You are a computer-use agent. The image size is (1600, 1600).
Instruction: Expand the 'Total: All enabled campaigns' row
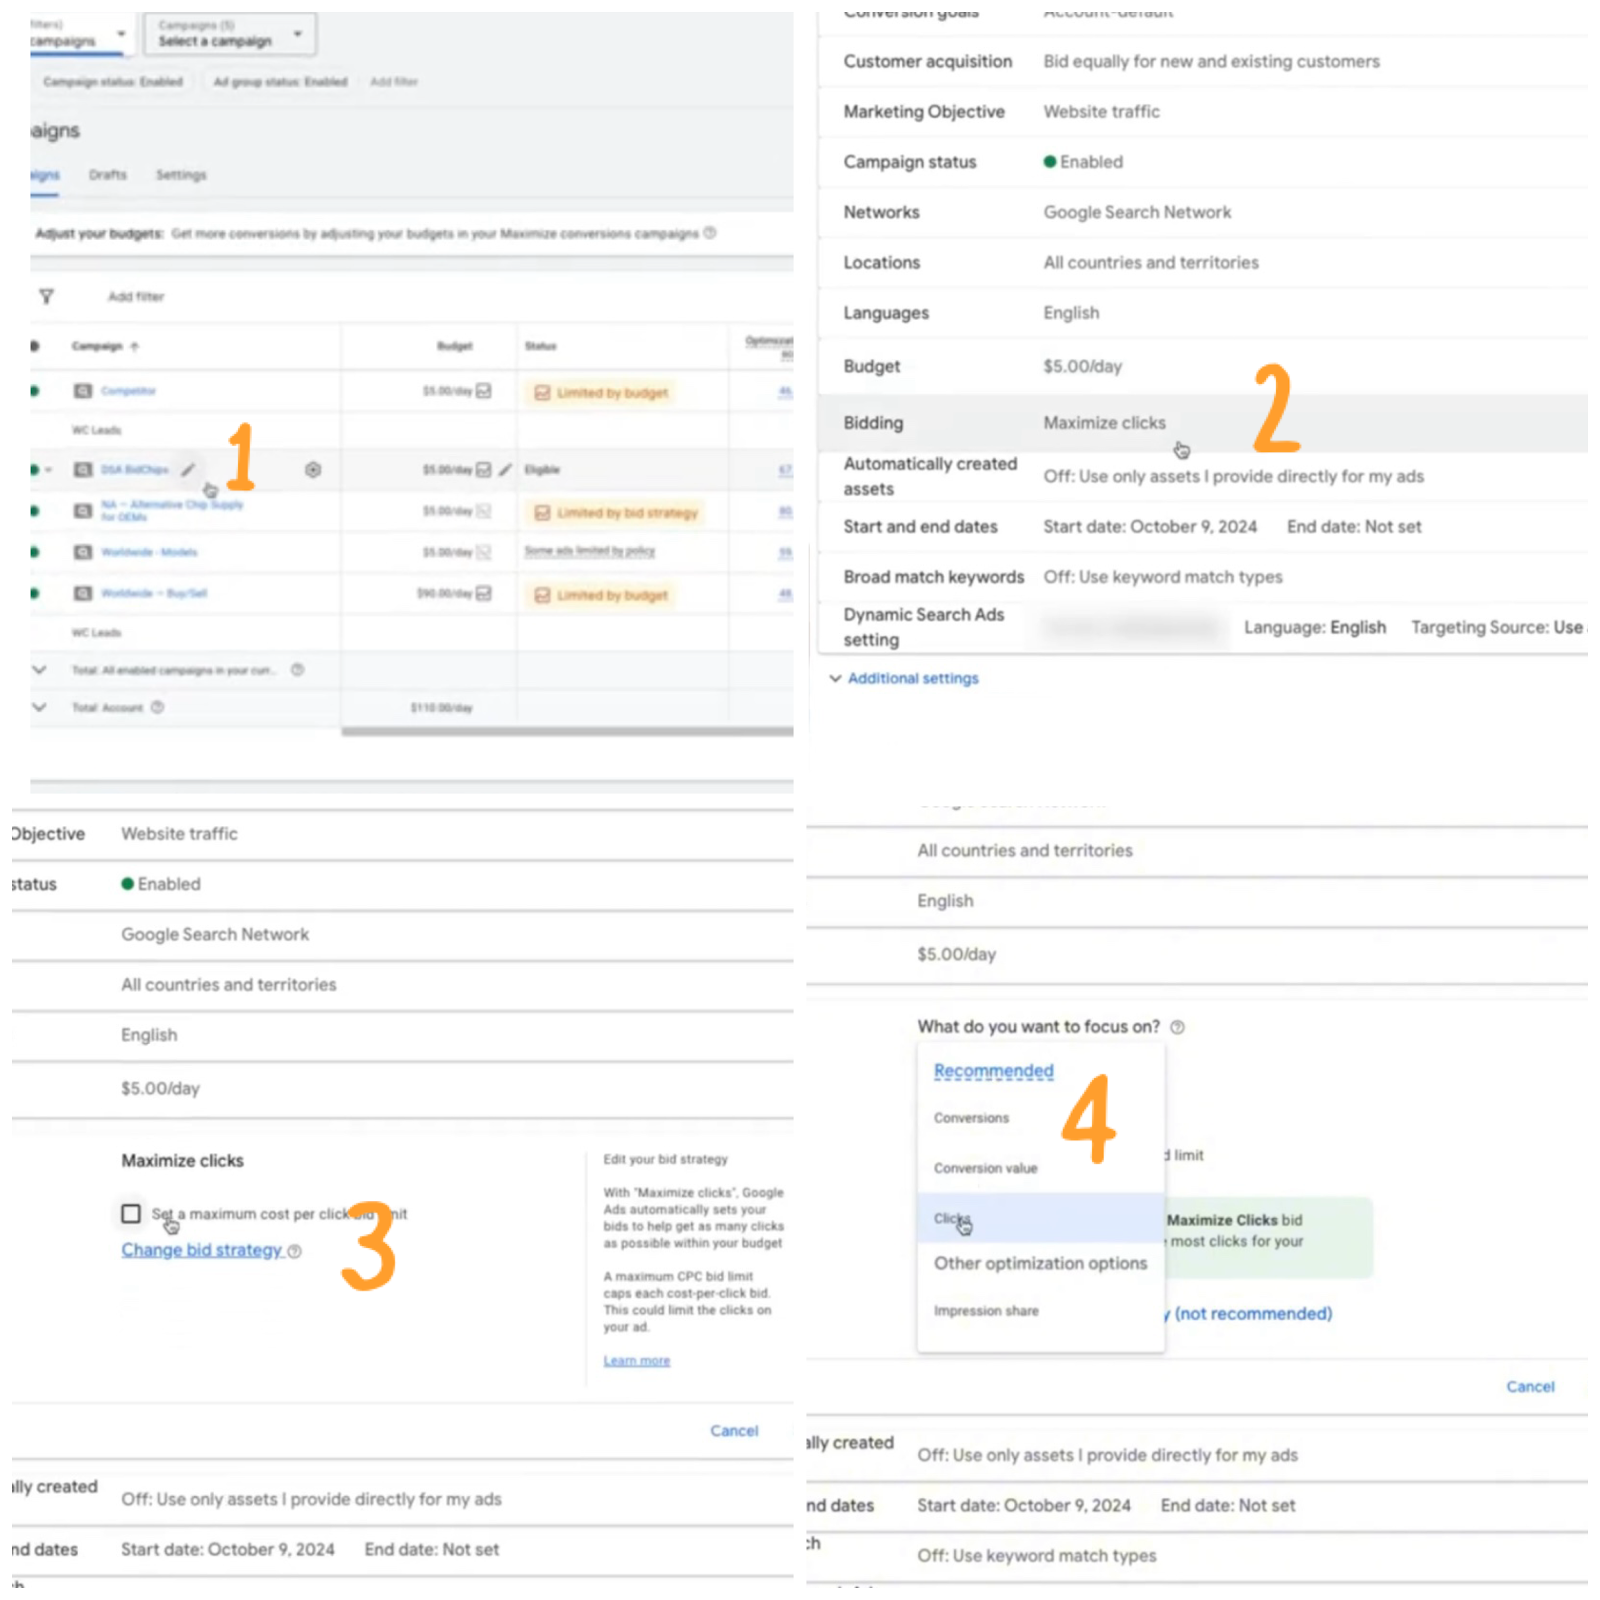[39, 670]
